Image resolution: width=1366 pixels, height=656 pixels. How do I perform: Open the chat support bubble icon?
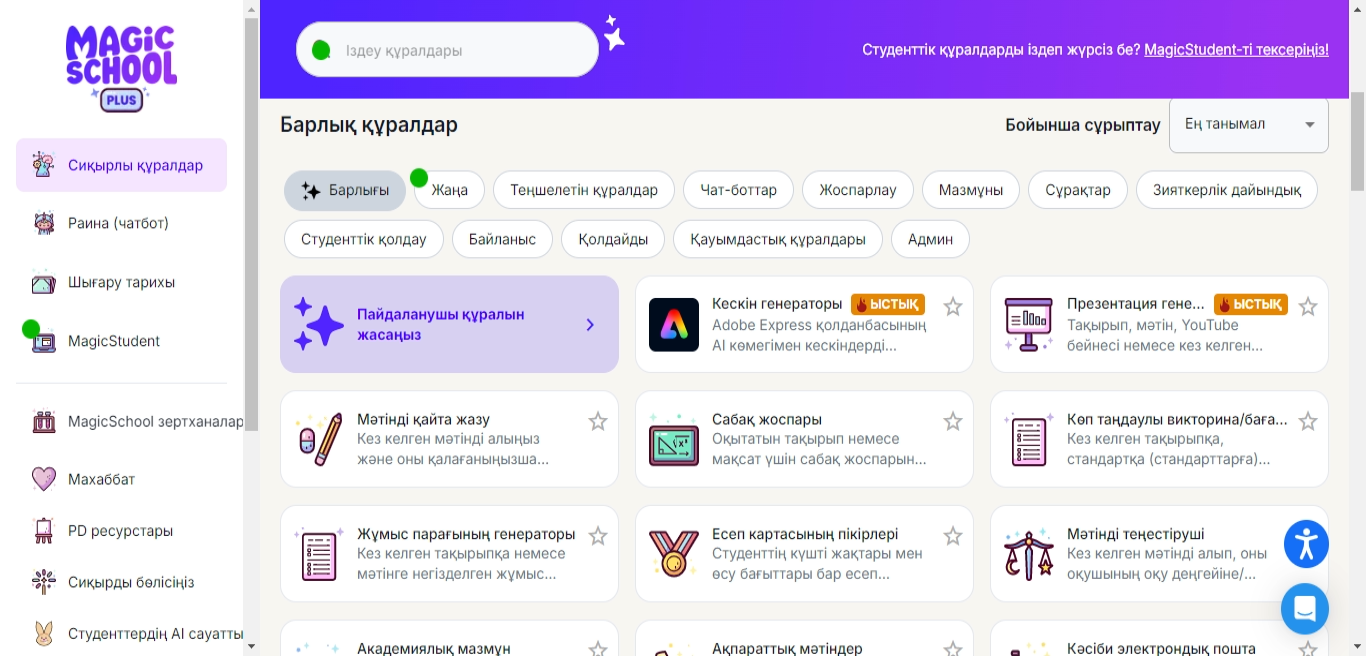click(x=1305, y=608)
